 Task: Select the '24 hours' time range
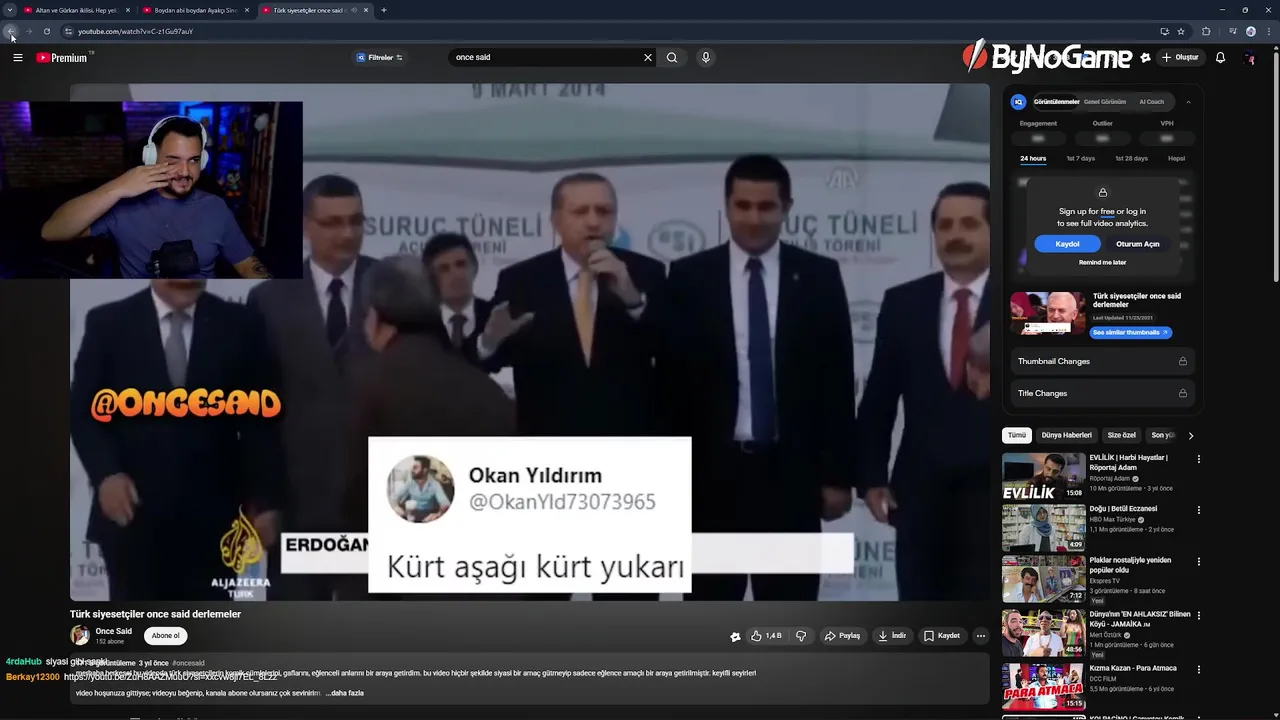(1033, 159)
